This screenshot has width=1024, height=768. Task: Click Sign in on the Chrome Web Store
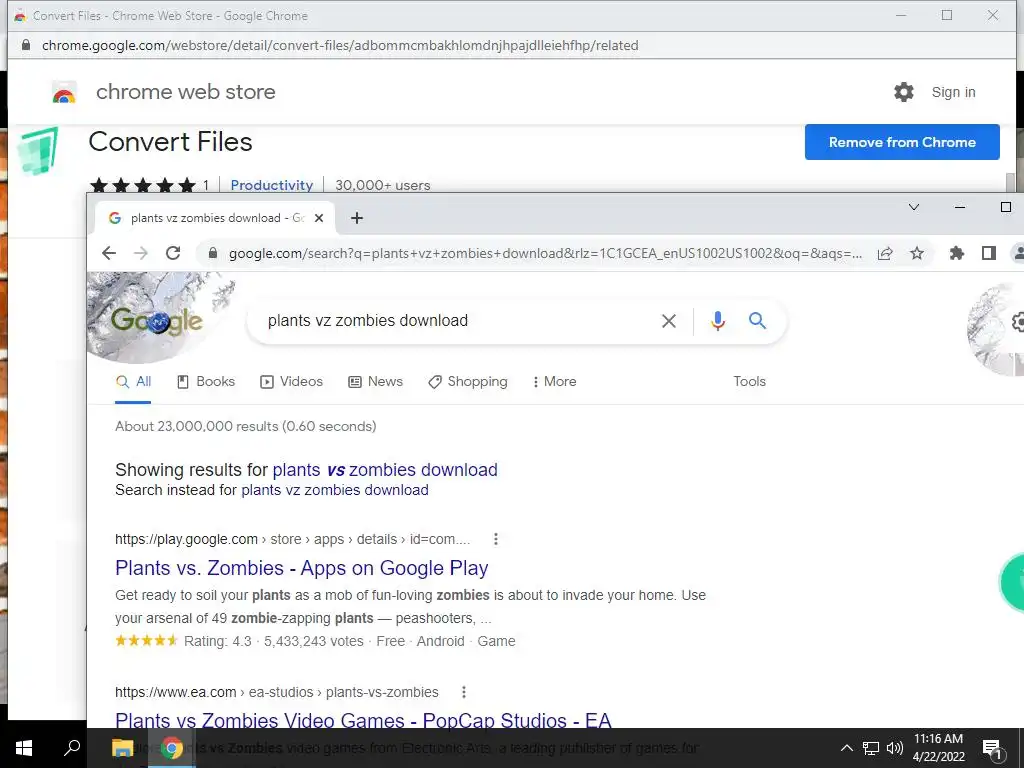point(953,93)
